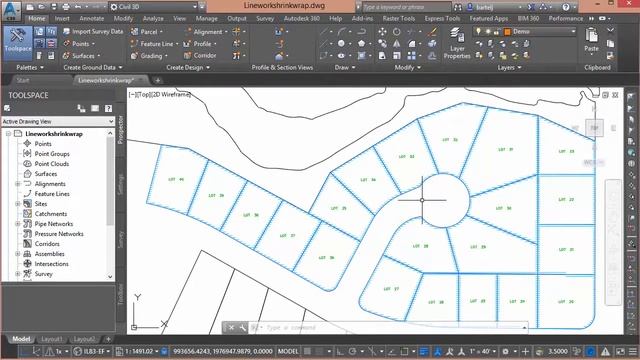The height and width of the screenshot is (360, 640).
Task: Toggle layer lock icon
Action: coord(496,31)
